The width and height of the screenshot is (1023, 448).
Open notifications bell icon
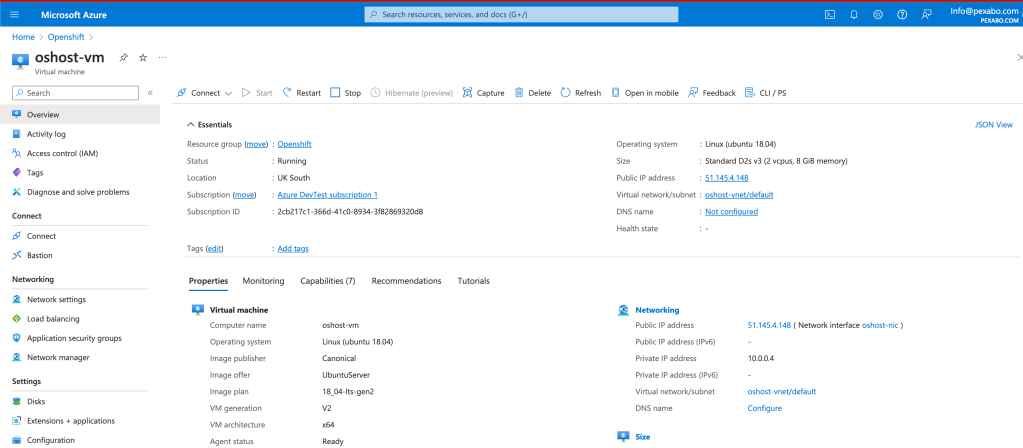[x=854, y=14]
